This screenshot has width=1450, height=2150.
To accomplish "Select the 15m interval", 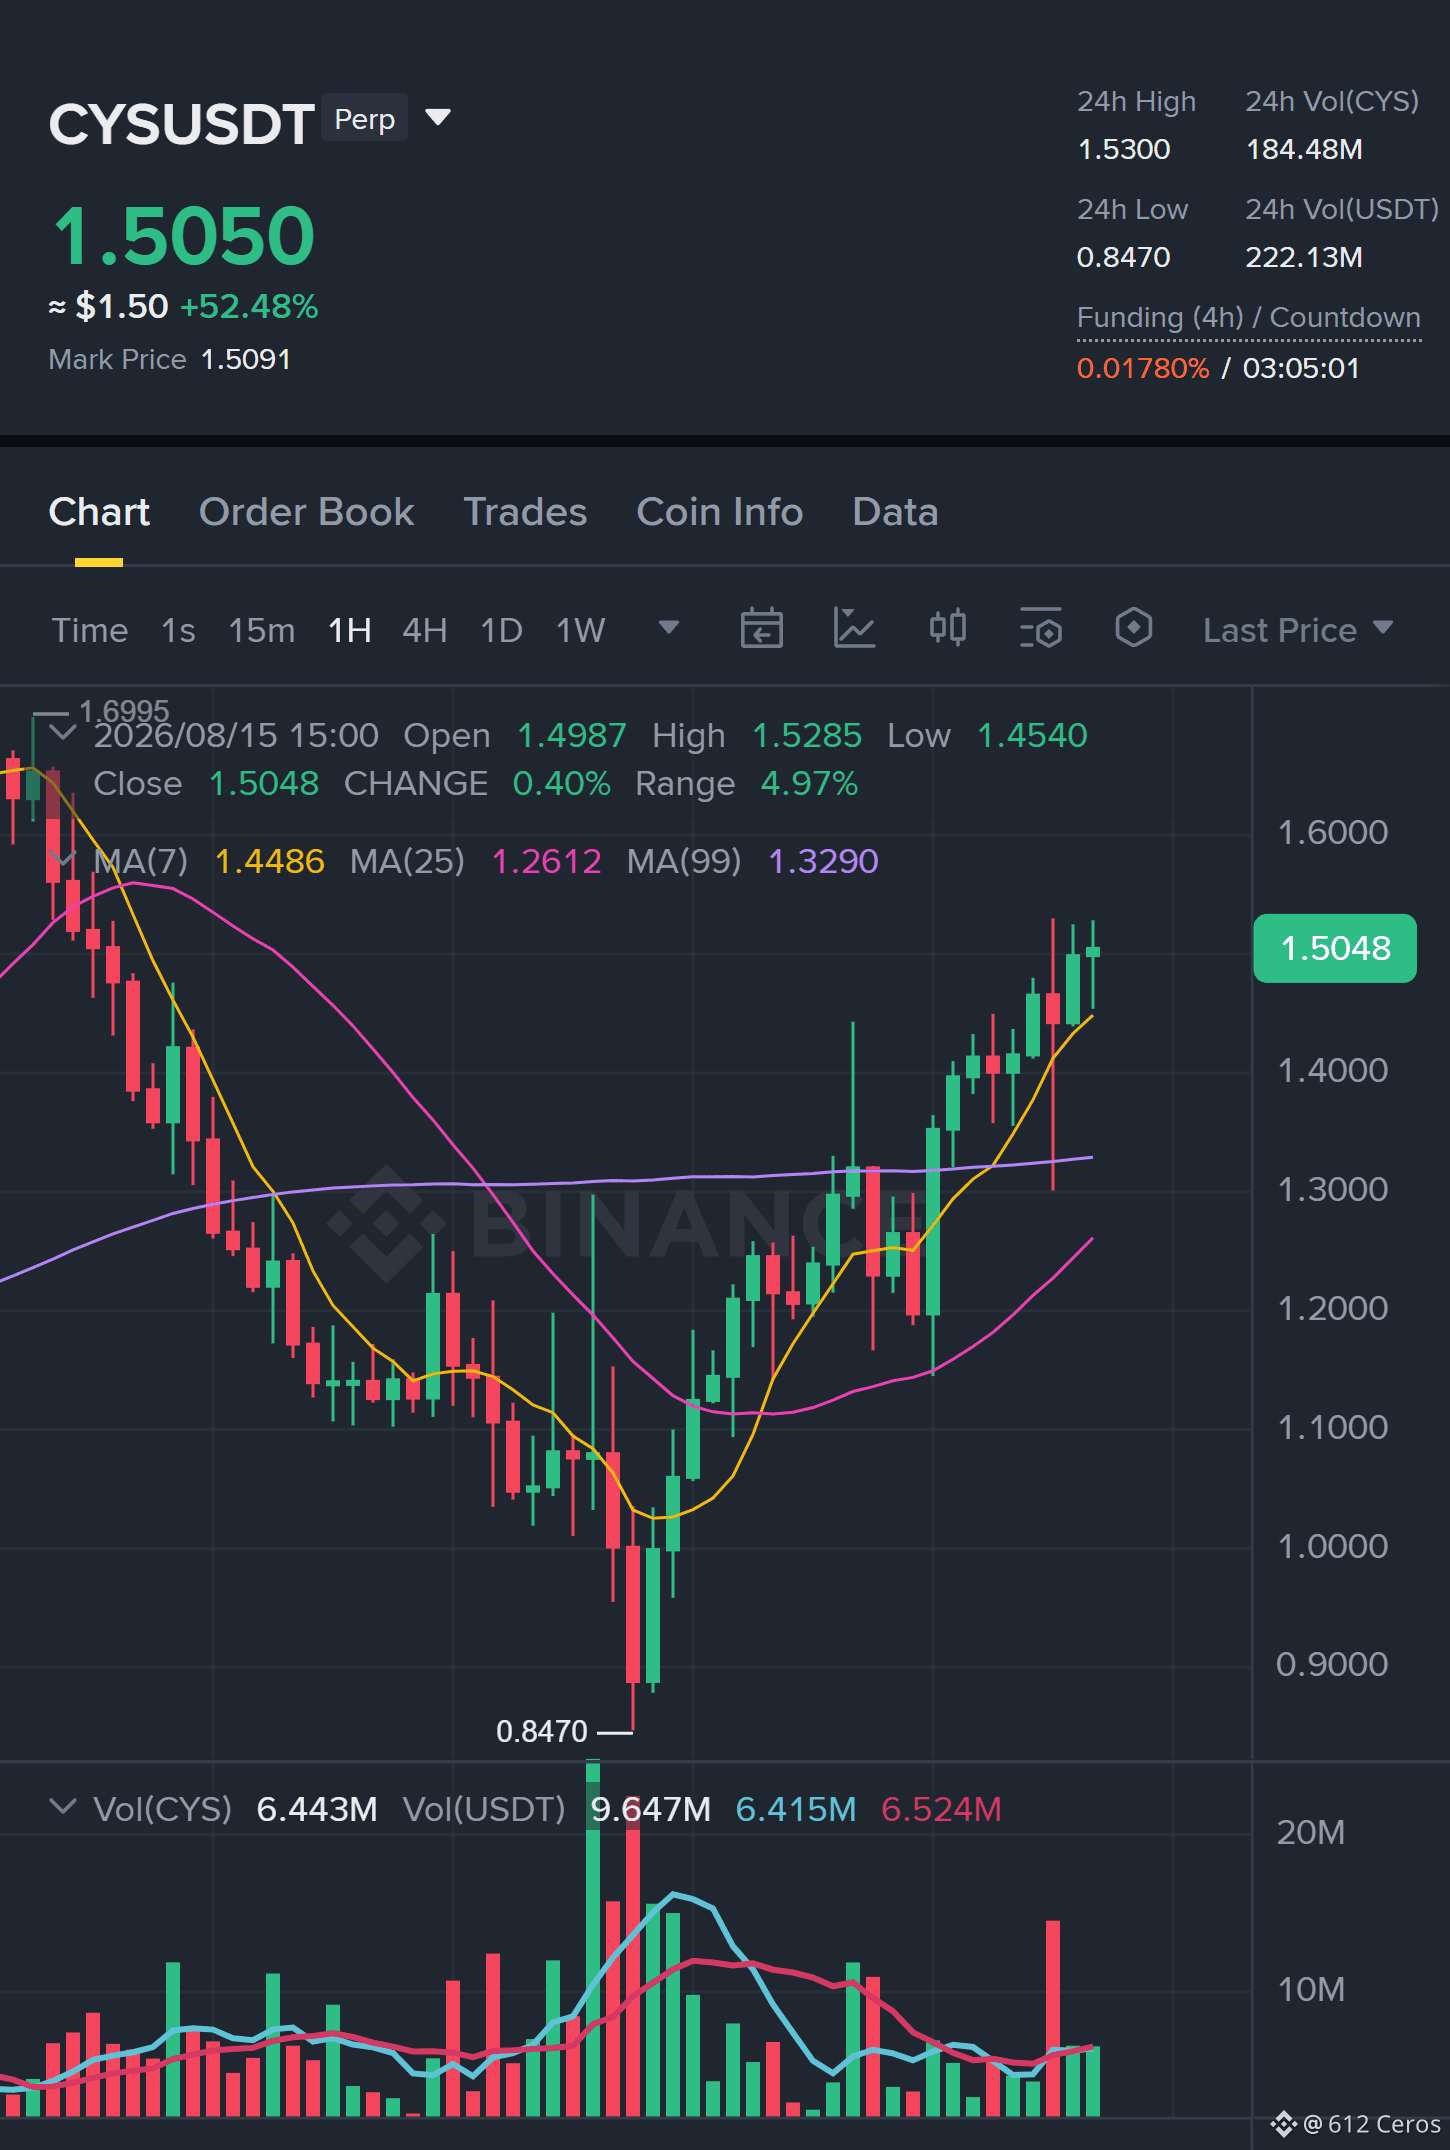I will tap(262, 630).
